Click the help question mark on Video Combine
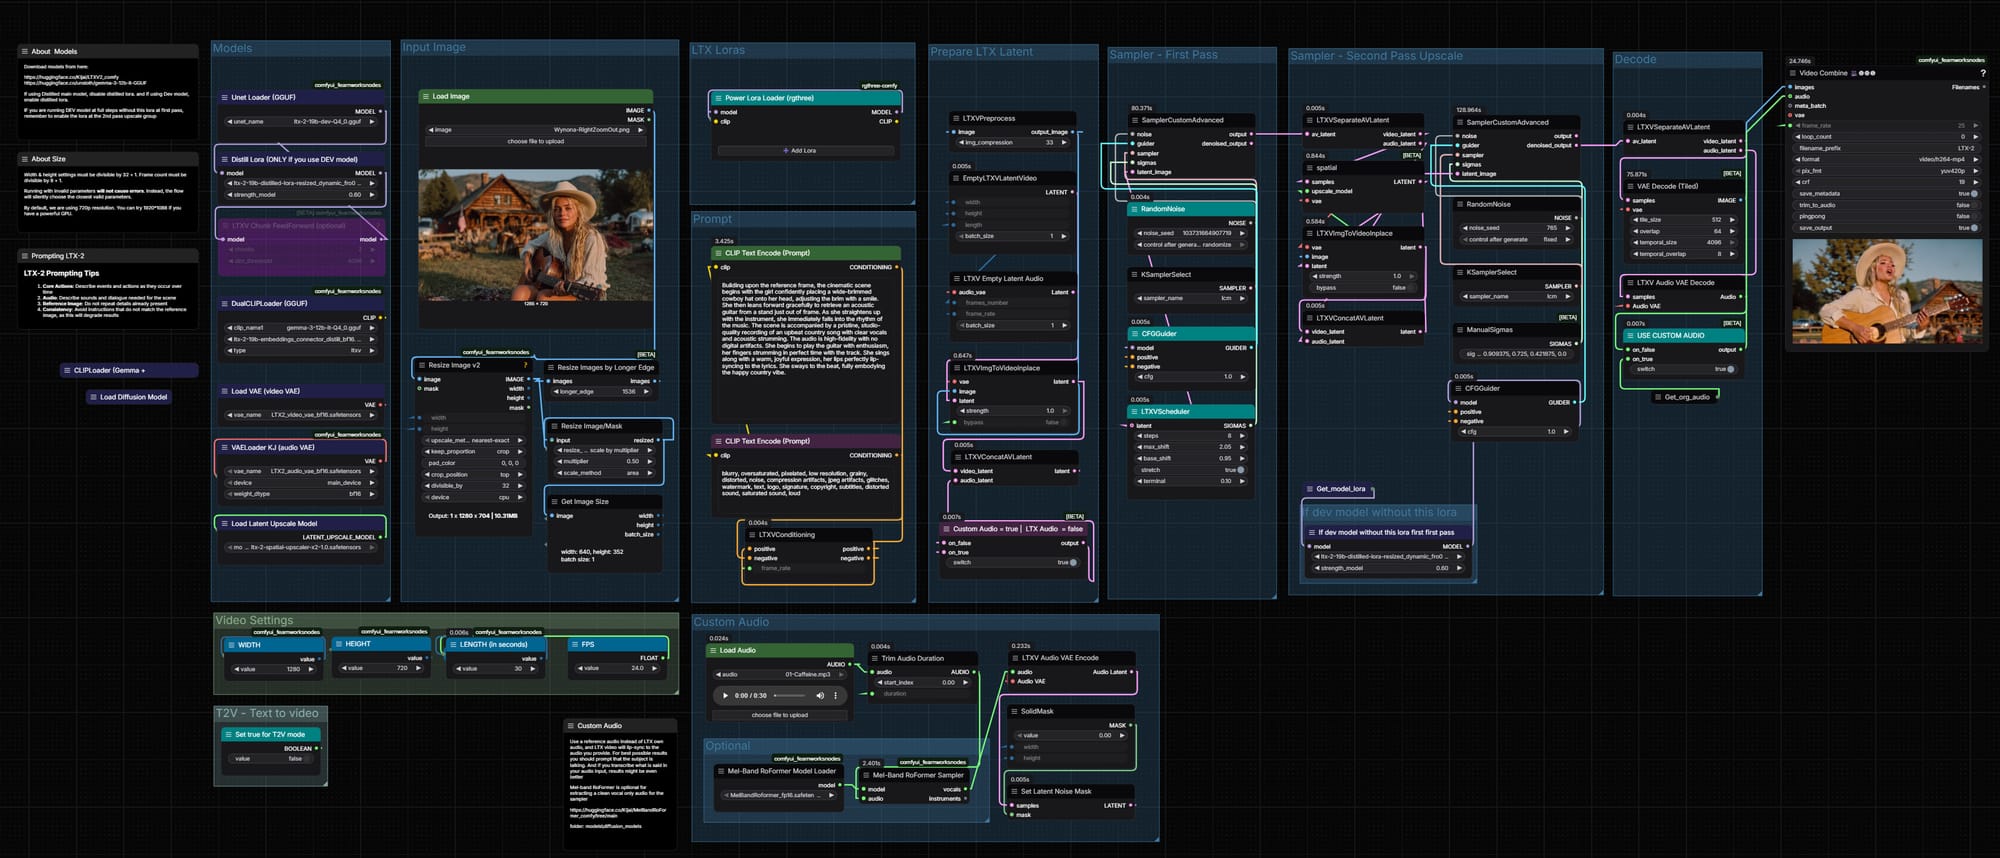The width and height of the screenshot is (2000, 858). coord(1982,73)
